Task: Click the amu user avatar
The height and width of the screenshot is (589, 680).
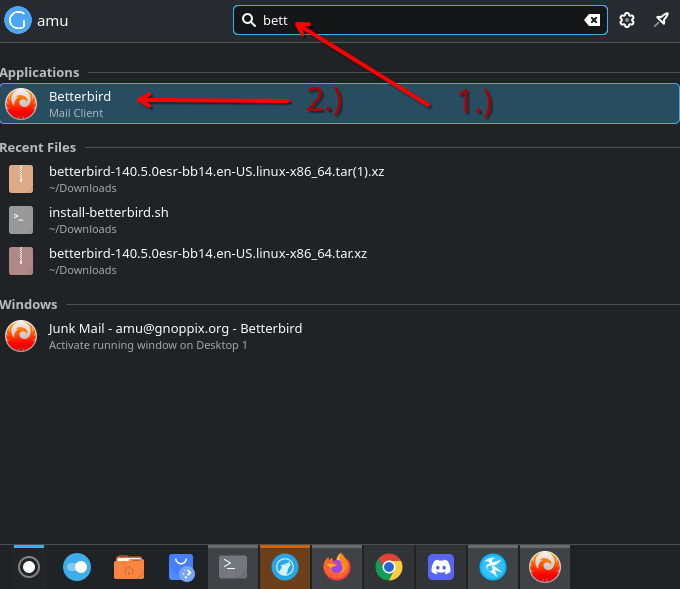Action: pyautogui.click(x=18, y=21)
